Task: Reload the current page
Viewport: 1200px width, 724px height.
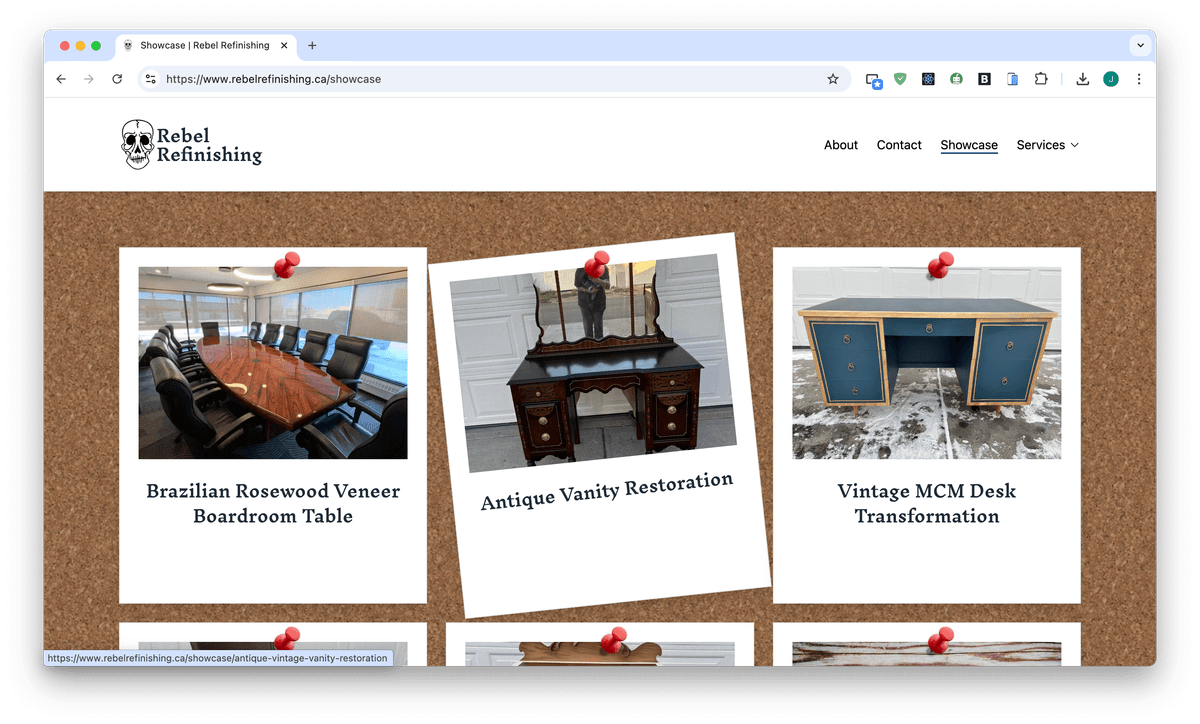Action: [117, 79]
